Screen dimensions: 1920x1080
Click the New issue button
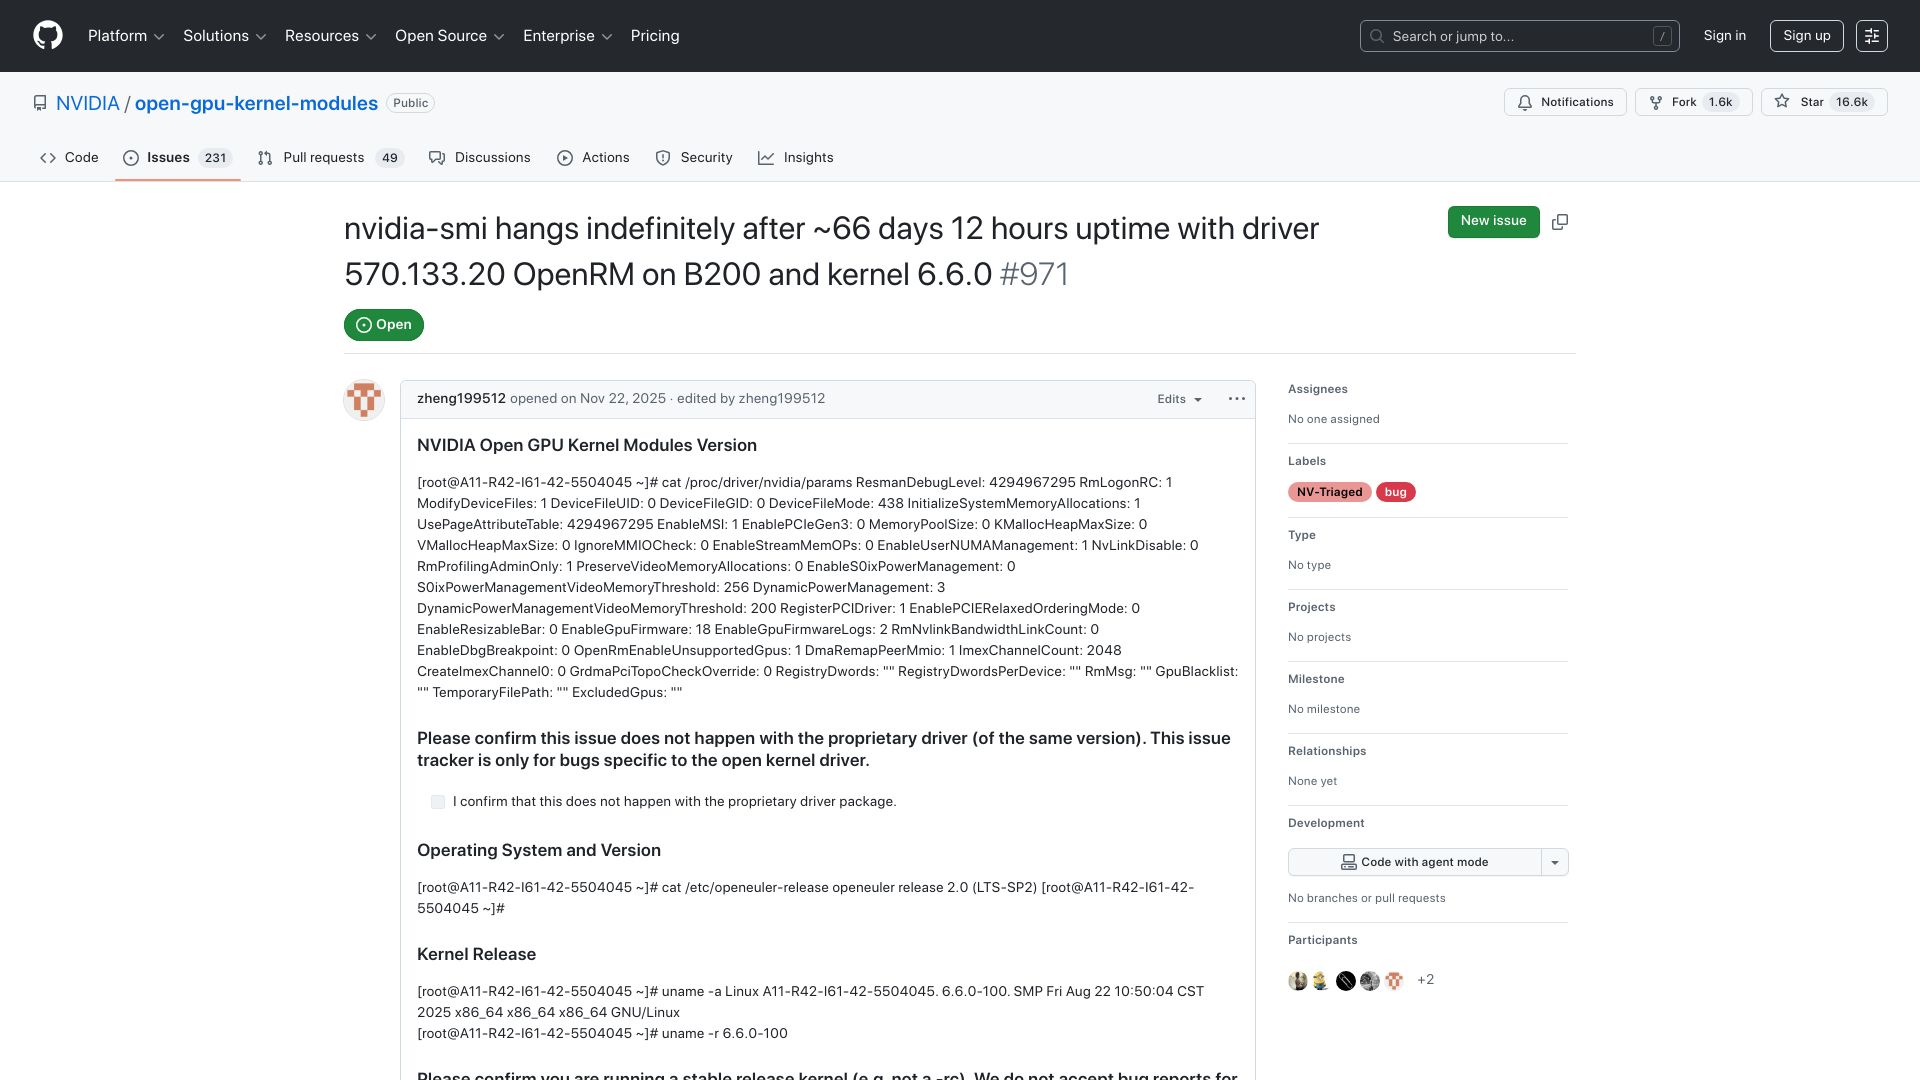(1494, 222)
